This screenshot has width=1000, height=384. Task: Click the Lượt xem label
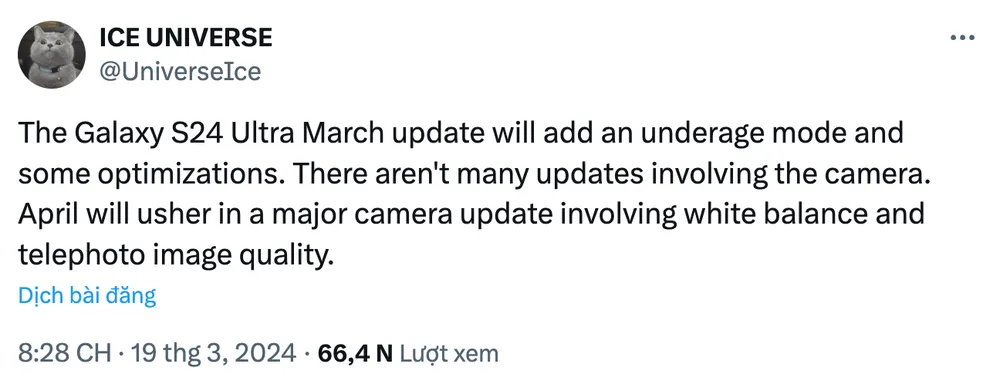[x=448, y=353]
